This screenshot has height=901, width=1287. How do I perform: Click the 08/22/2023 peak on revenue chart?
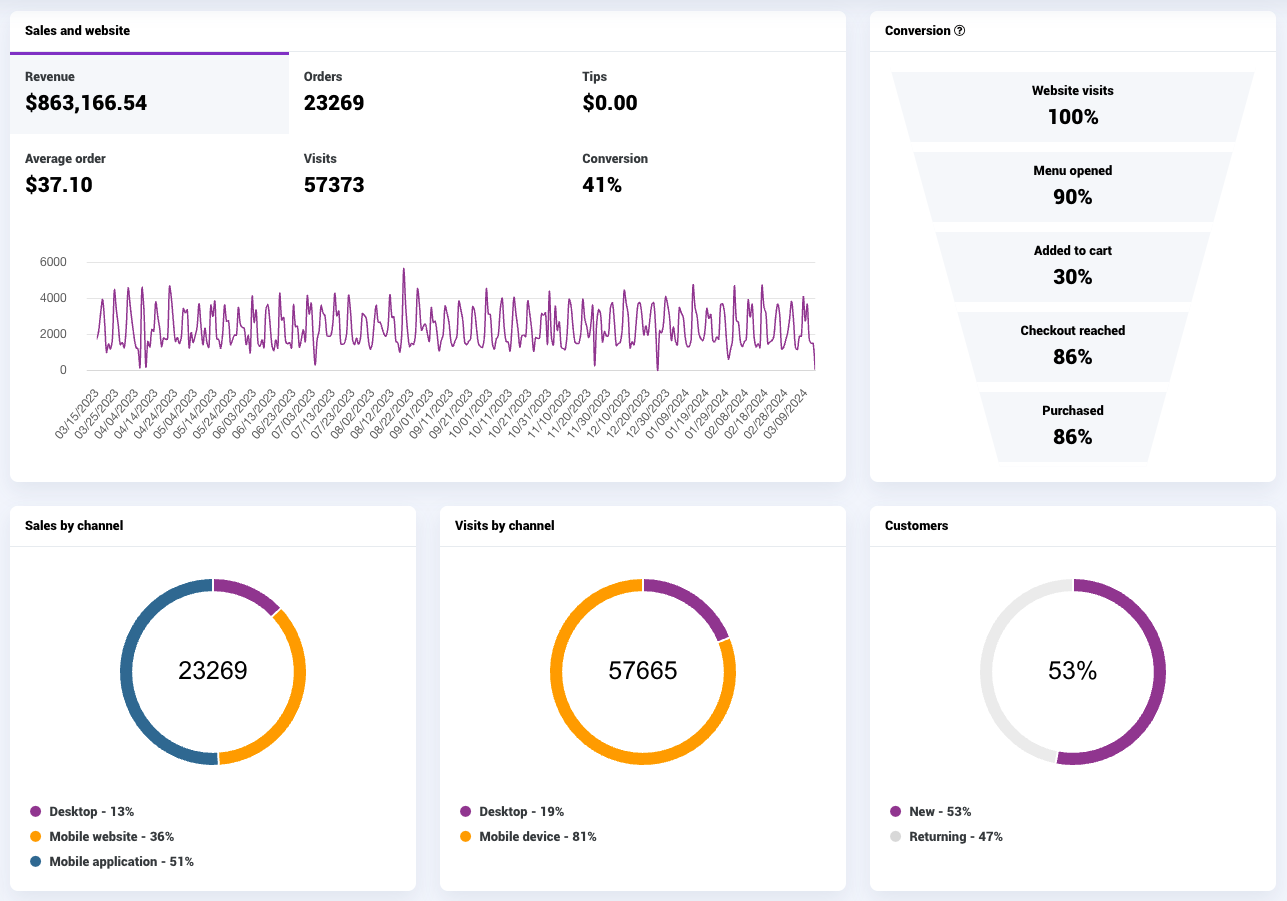[403, 269]
